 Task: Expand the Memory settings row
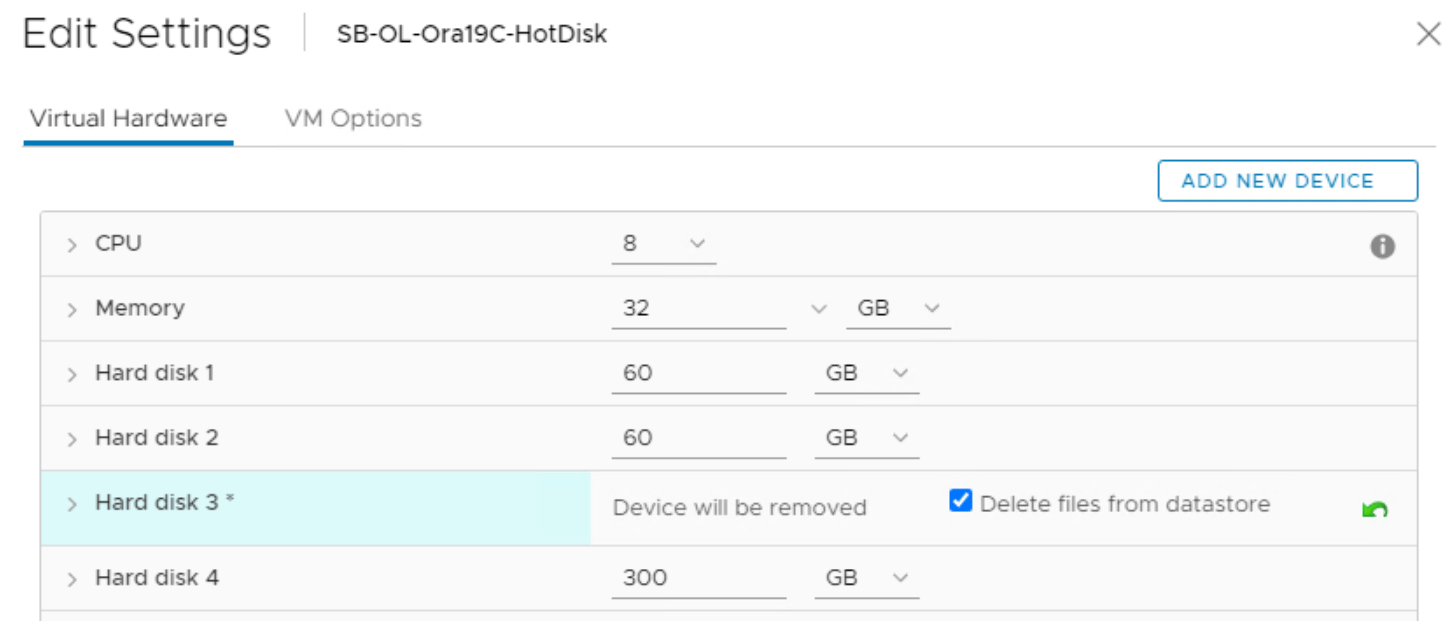pos(72,310)
